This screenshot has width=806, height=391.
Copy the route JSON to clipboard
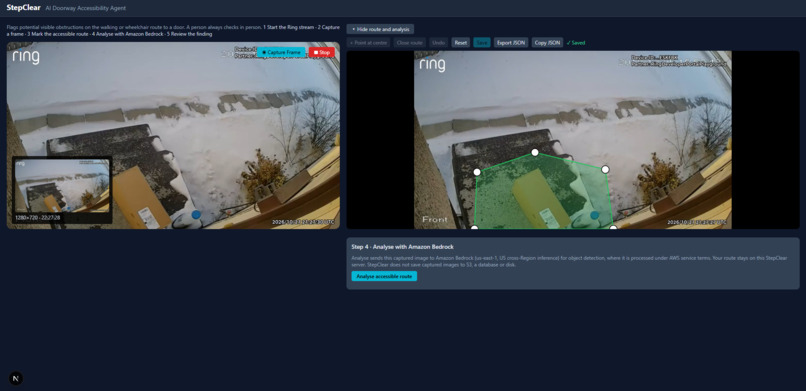click(547, 43)
